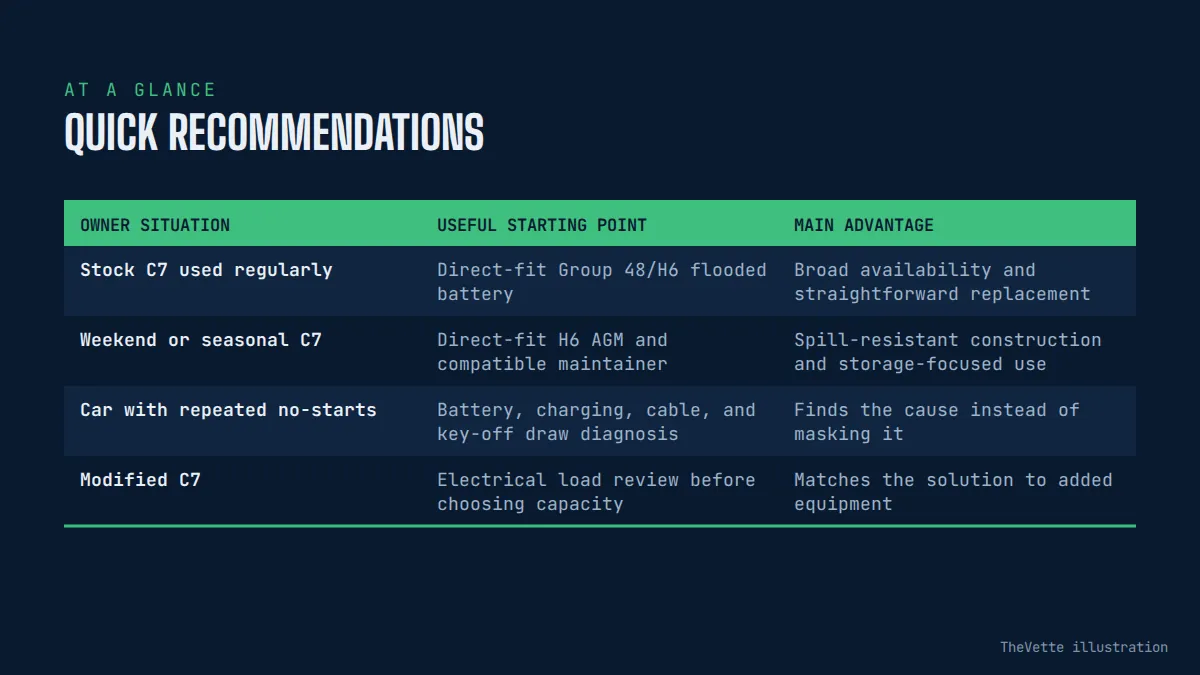
Task: Click the TheVette illustration credit text
Action: [x=1084, y=647]
